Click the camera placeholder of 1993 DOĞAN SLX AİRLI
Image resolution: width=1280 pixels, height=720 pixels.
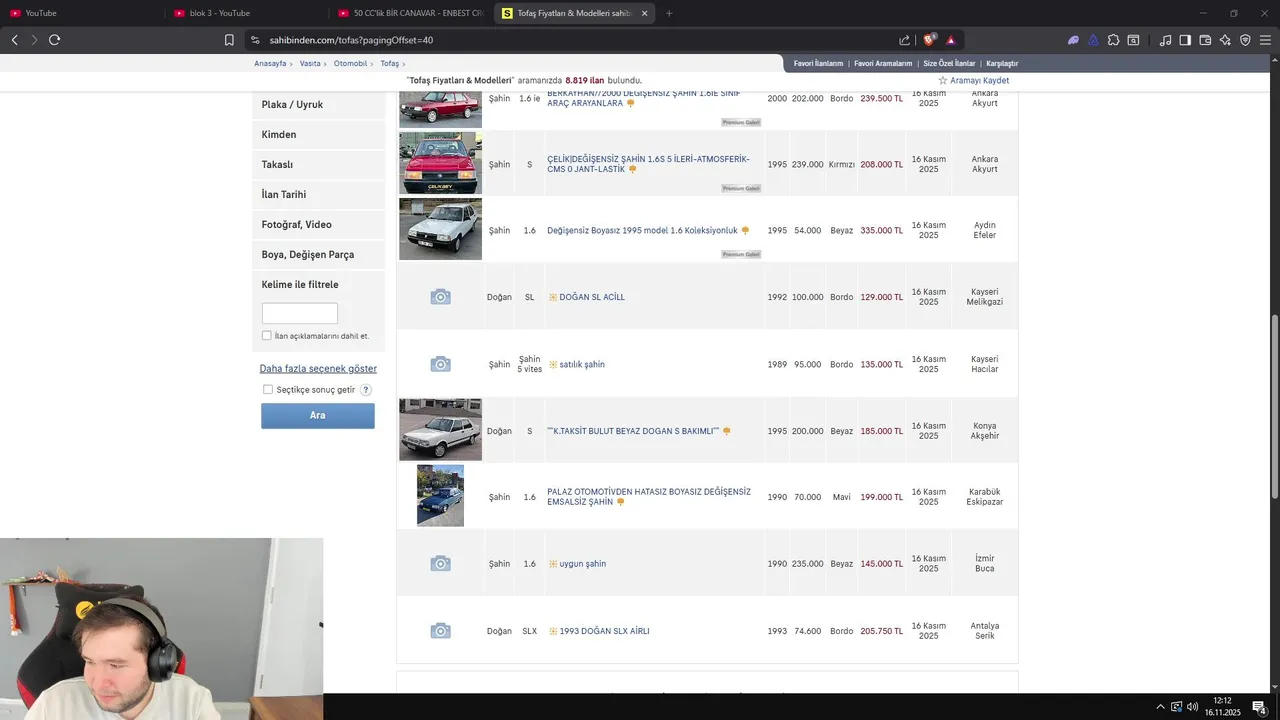[x=440, y=631]
